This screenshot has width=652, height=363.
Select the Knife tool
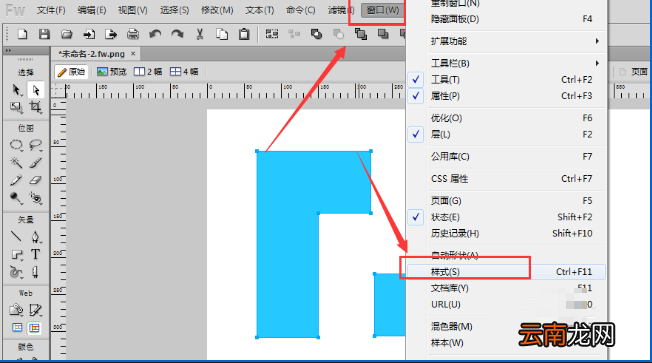coord(36,272)
